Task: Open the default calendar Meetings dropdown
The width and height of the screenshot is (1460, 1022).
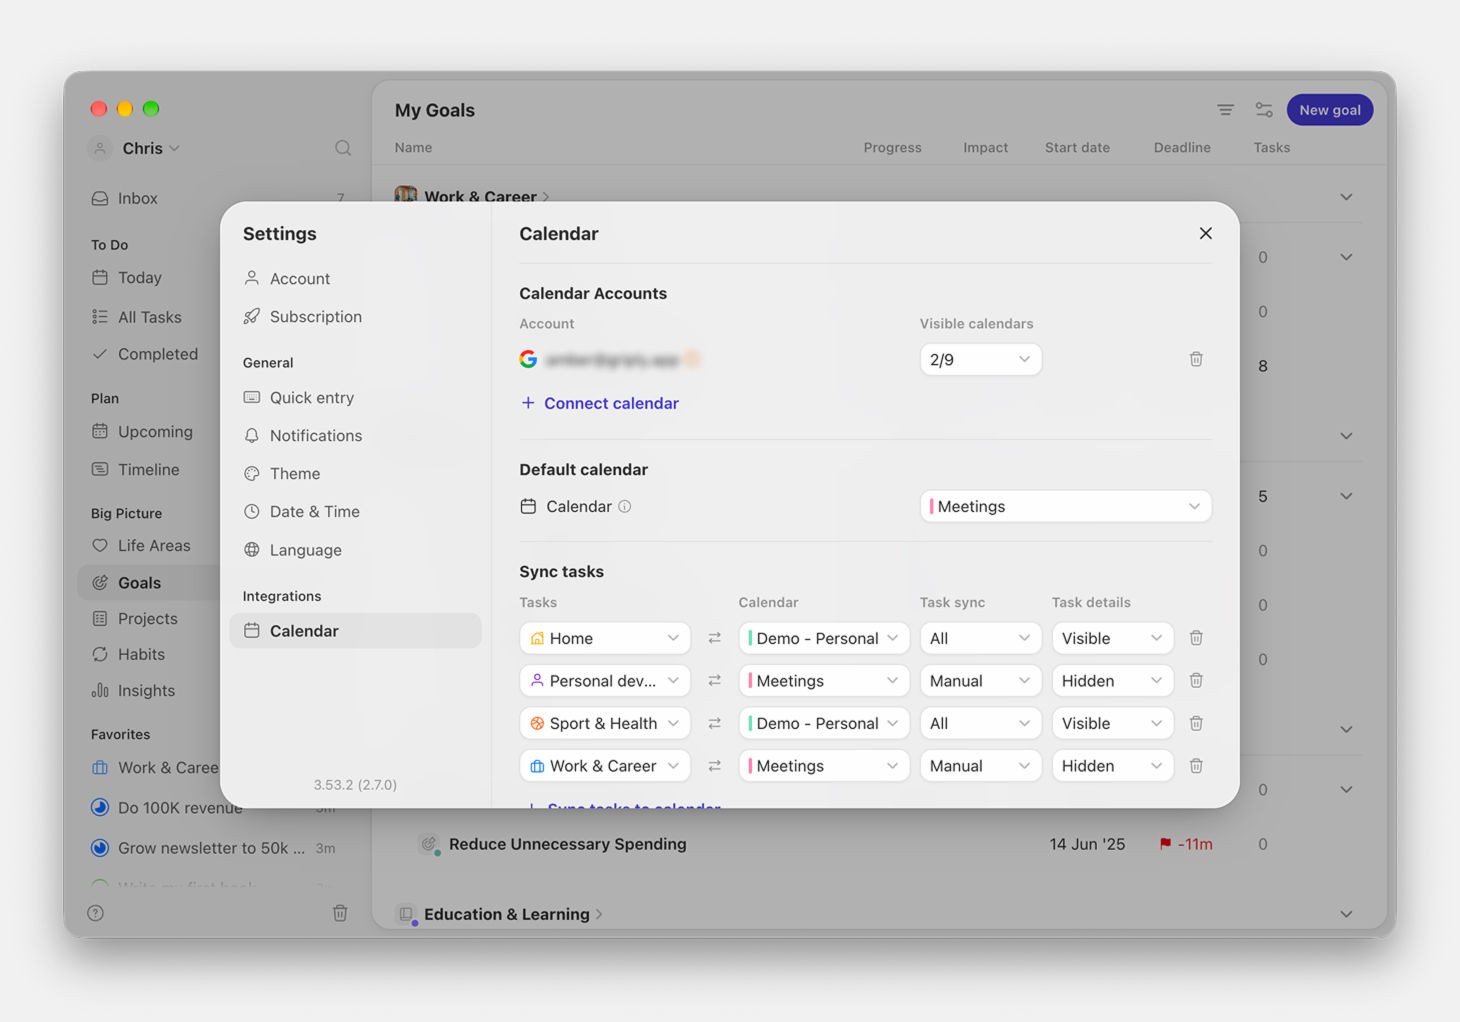Action: [1065, 506]
